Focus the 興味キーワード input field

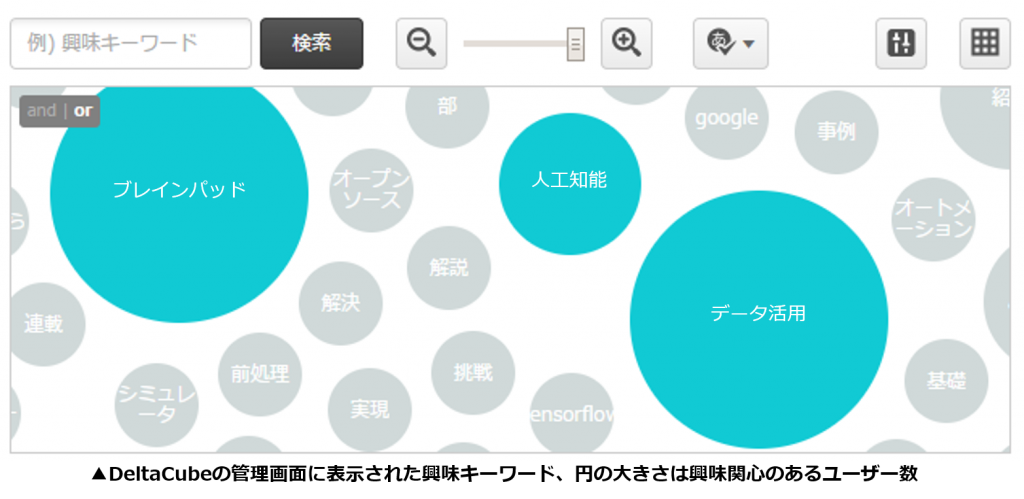[x=130, y=43]
